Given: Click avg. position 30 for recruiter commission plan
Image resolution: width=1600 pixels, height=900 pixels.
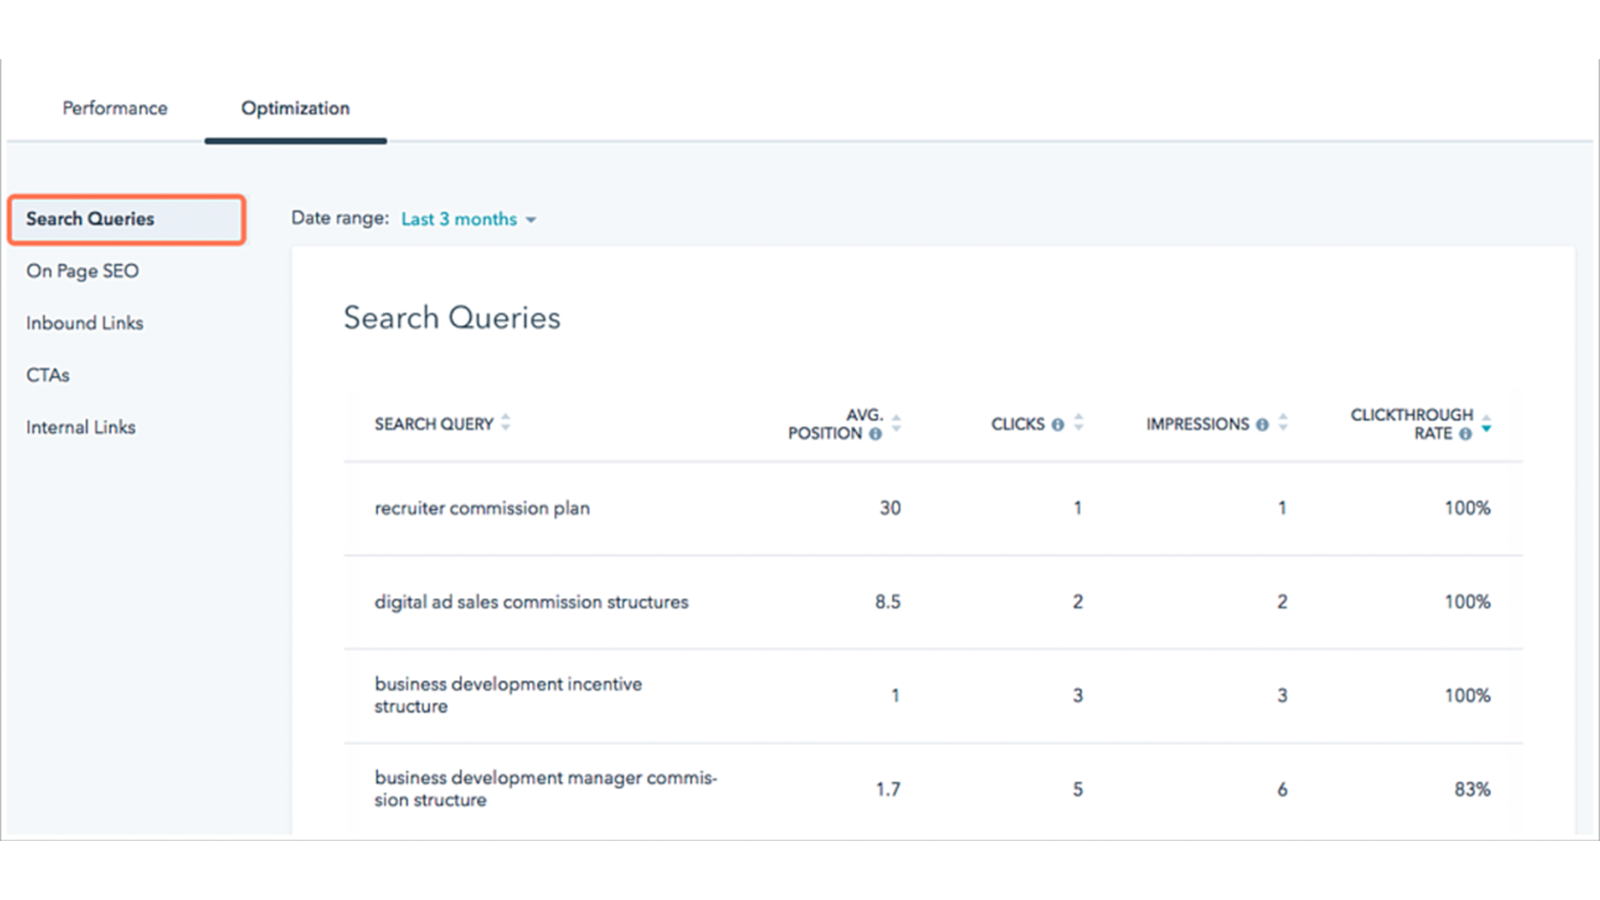Looking at the screenshot, I should point(890,508).
